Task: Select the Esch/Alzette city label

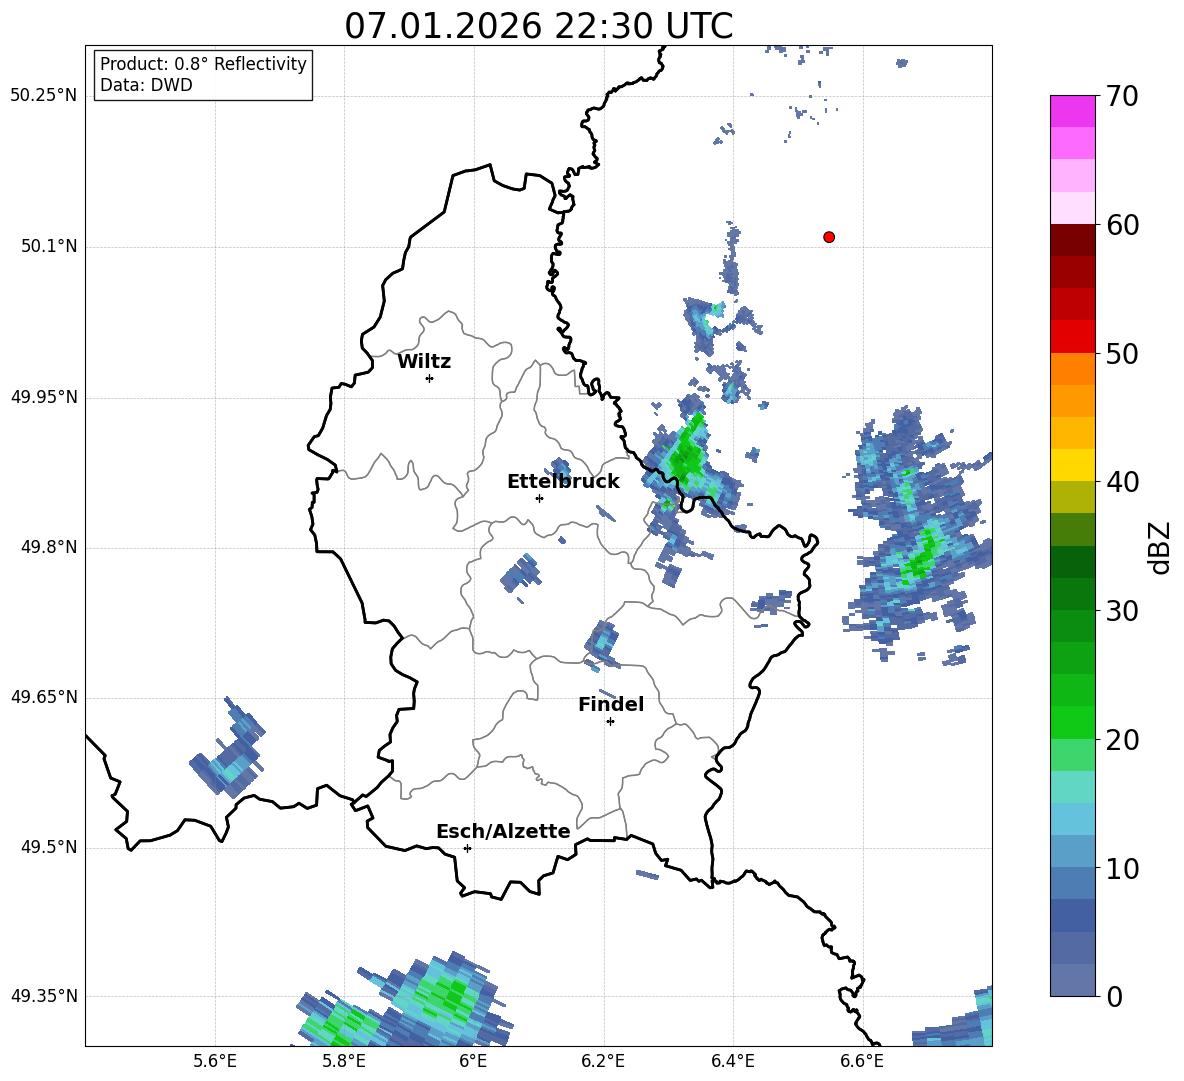Action: coord(503,831)
